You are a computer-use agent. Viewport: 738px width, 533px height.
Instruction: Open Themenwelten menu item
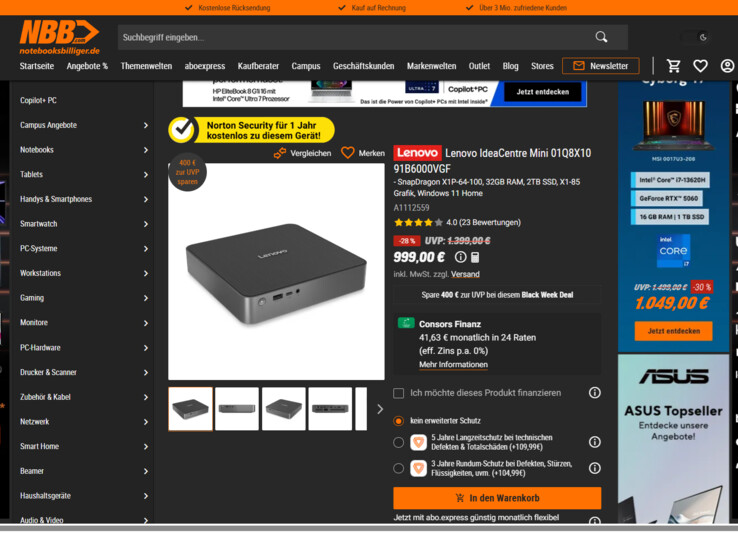pyautogui.click(x=146, y=66)
